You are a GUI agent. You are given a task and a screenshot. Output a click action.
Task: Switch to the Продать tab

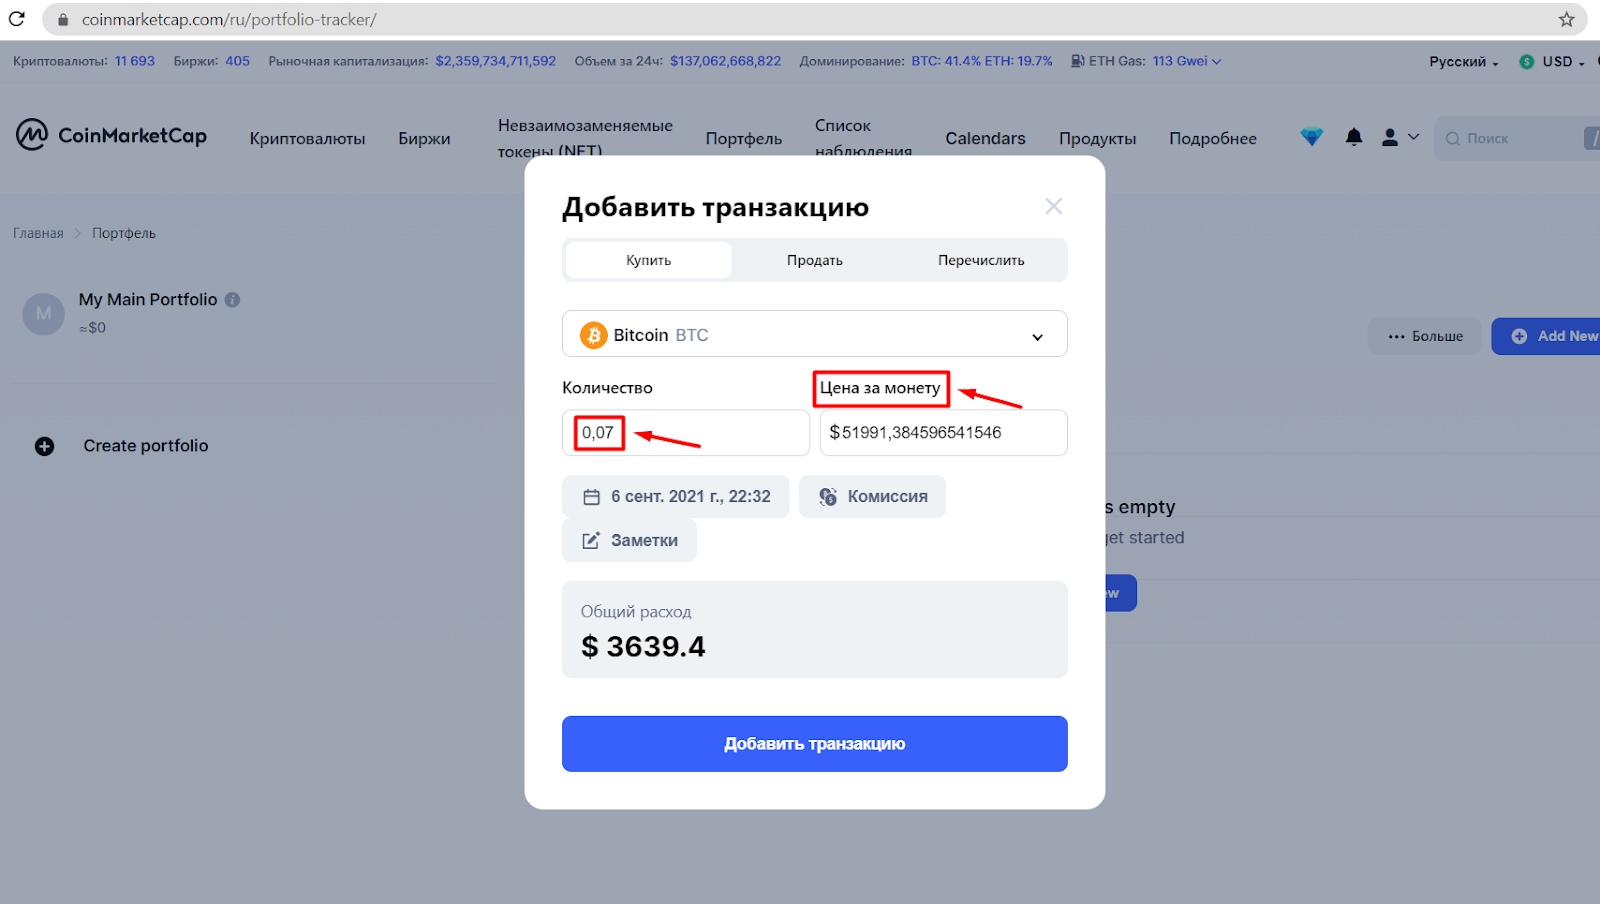point(814,260)
